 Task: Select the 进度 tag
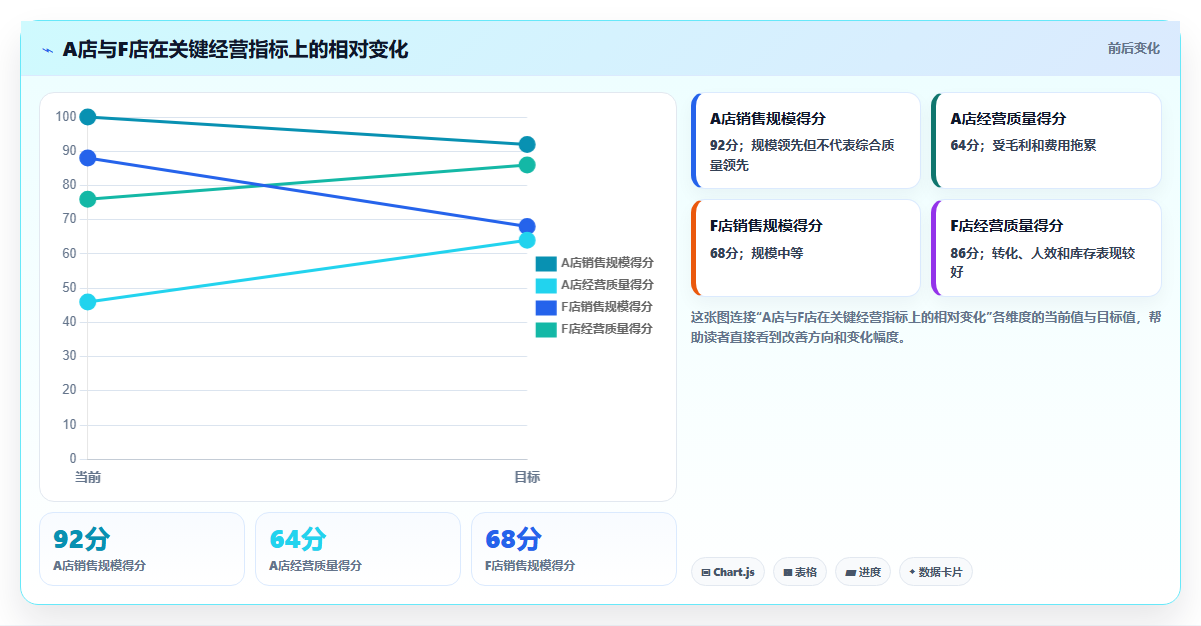coord(863,572)
